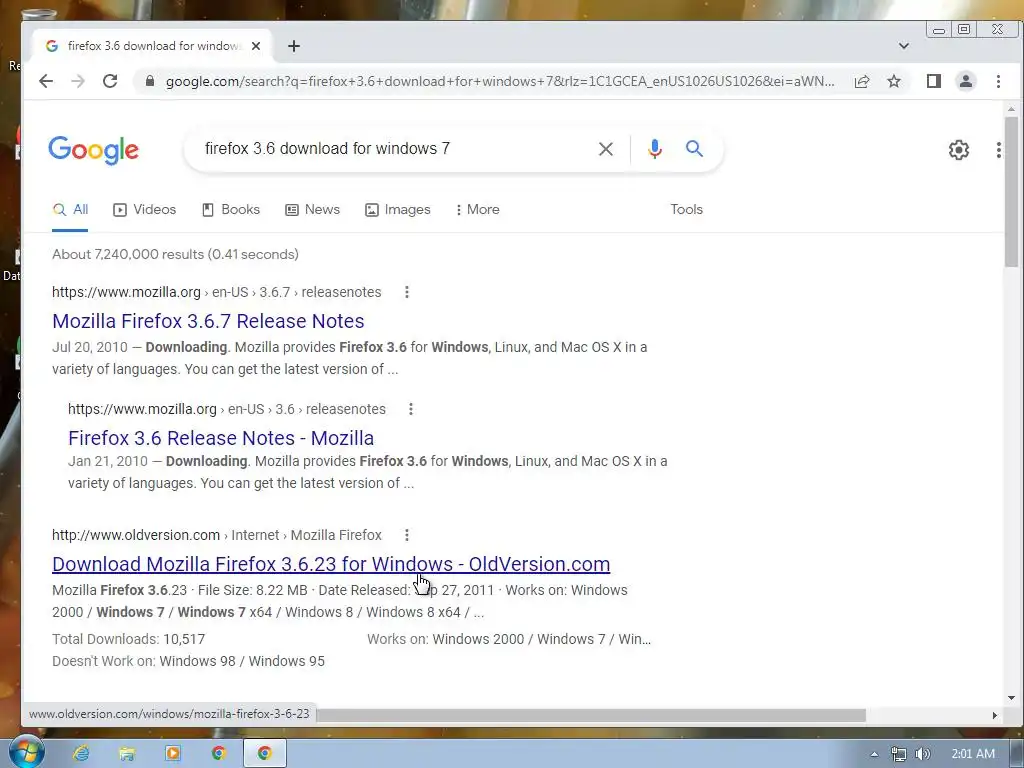Image resolution: width=1024 pixels, height=768 pixels.
Task: Open options for the 3.6 releasenotes result
Action: click(x=411, y=409)
